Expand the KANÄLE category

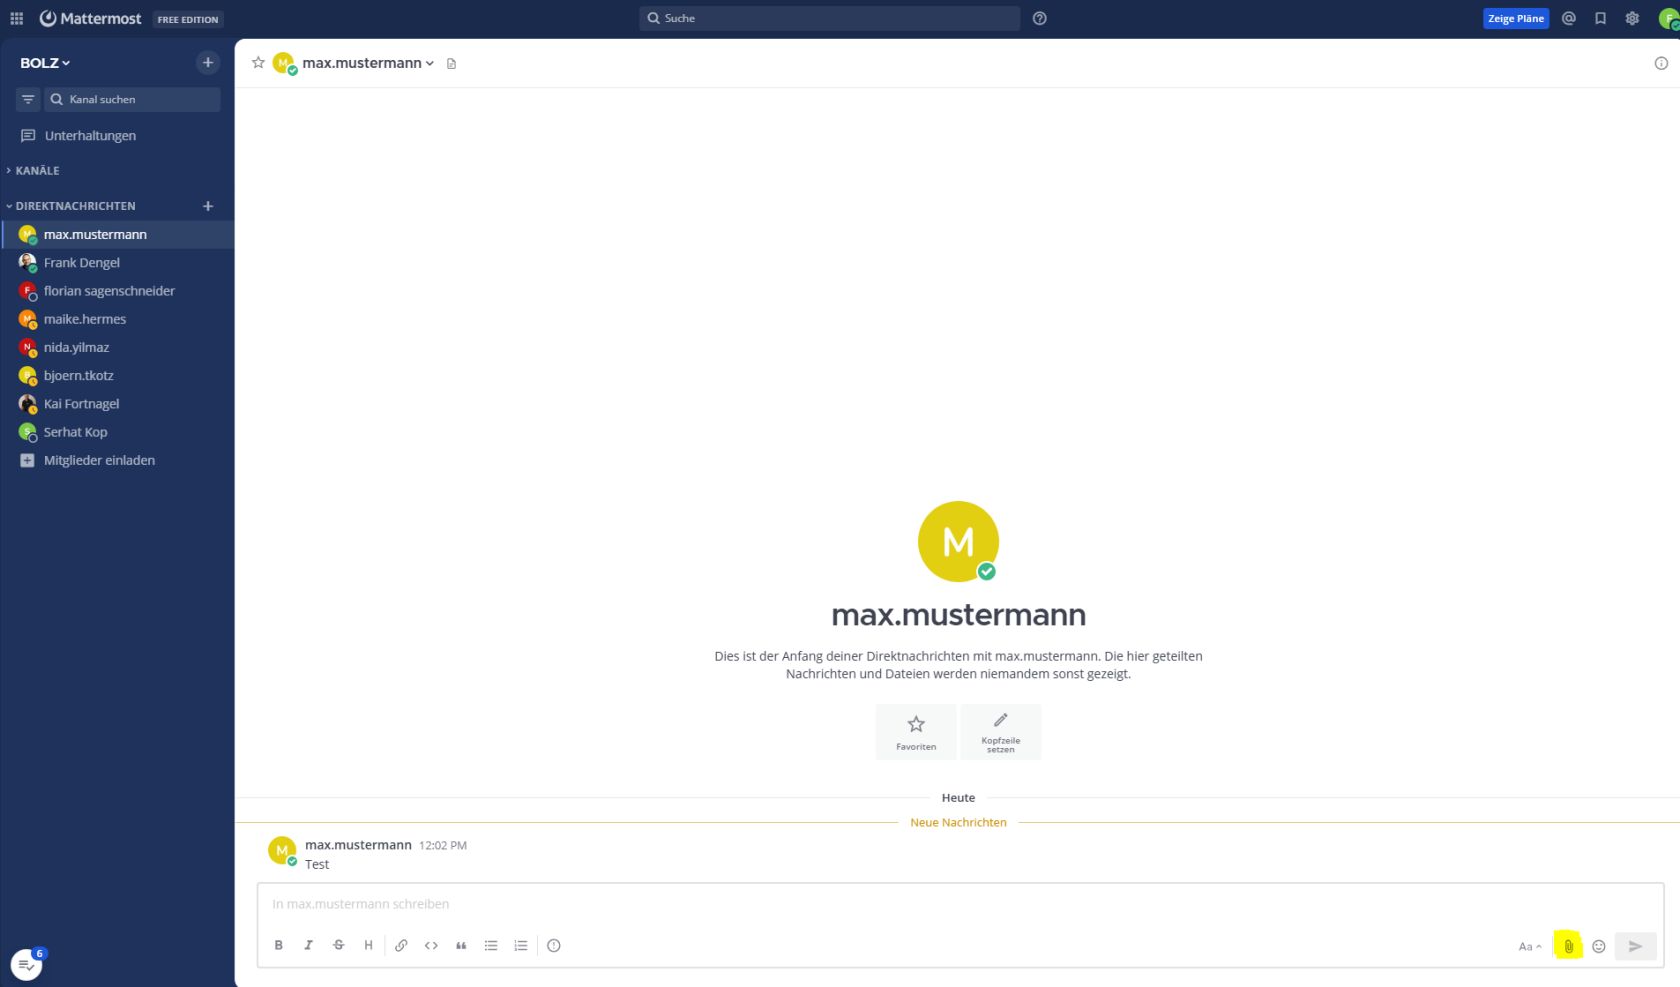[37, 171]
